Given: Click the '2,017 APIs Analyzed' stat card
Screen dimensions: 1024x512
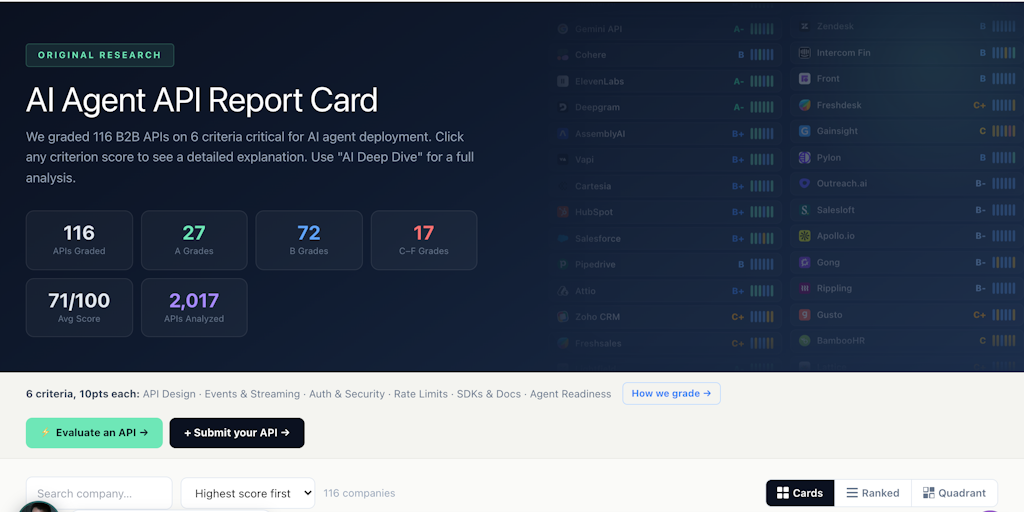Looking at the screenshot, I should (194, 308).
